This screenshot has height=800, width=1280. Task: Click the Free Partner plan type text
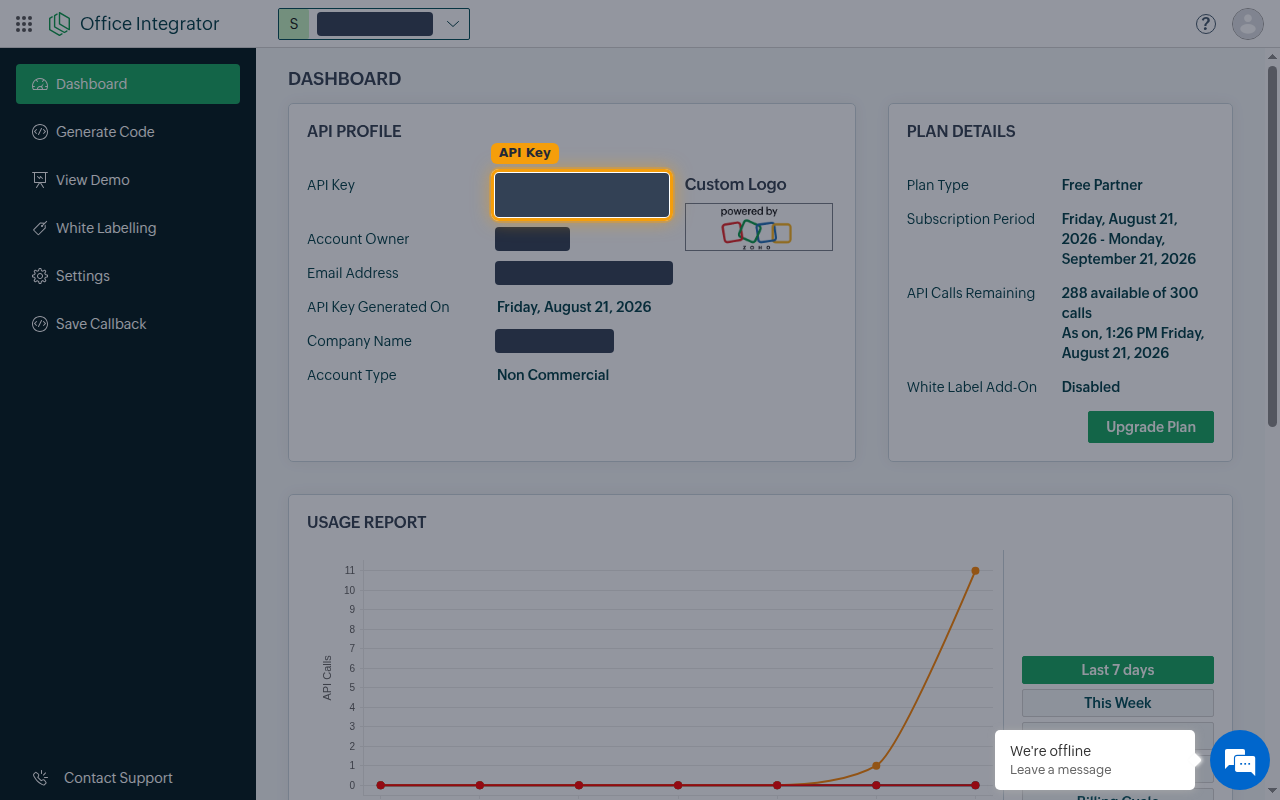point(1102,185)
